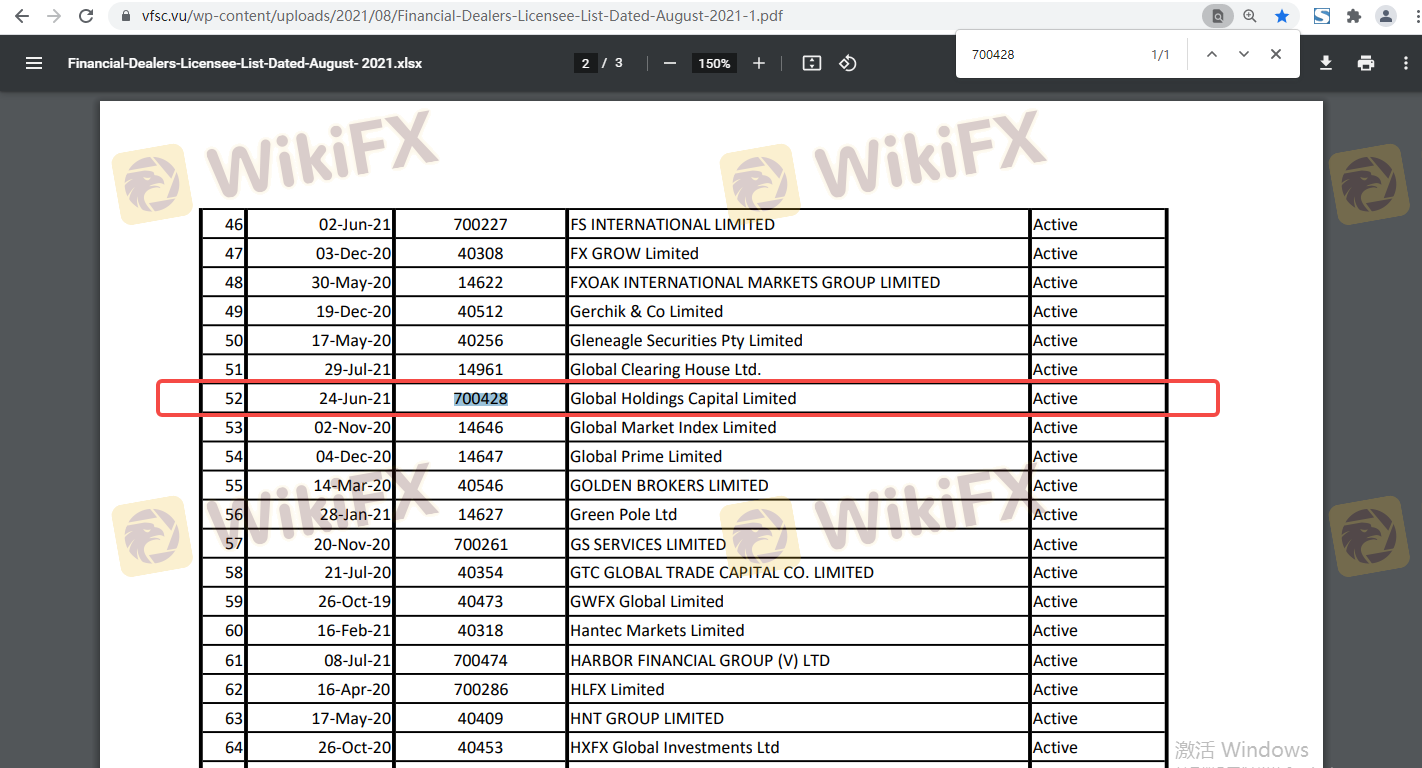Click the browser back arrow

pyautogui.click(x=22, y=16)
